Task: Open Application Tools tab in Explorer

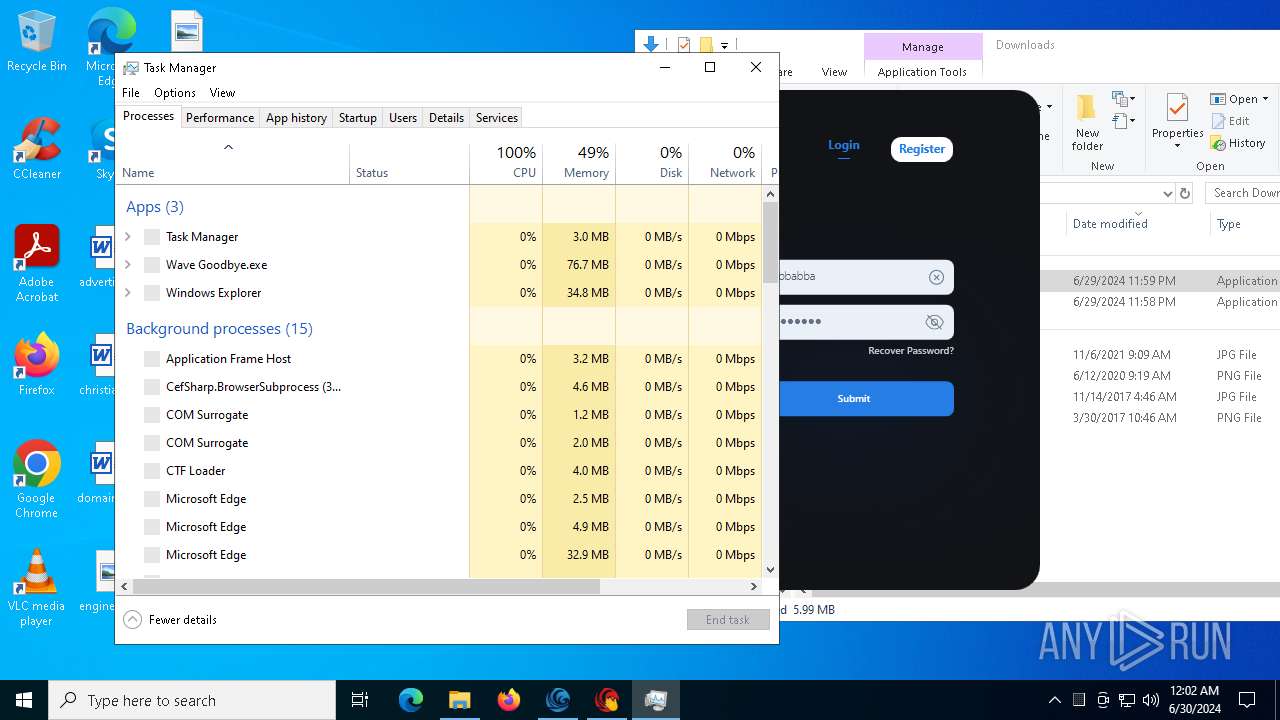Action: pyautogui.click(x=922, y=72)
